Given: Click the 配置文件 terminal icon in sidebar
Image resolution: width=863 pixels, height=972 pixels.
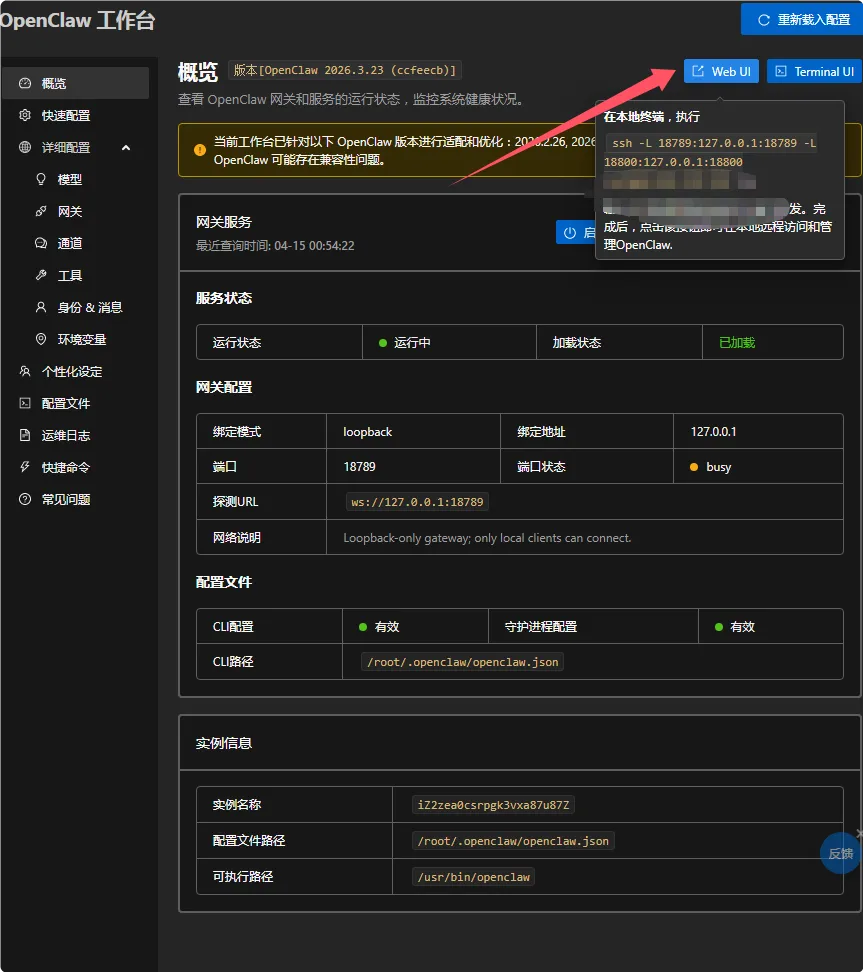Looking at the screenshot, I should 25,403.
